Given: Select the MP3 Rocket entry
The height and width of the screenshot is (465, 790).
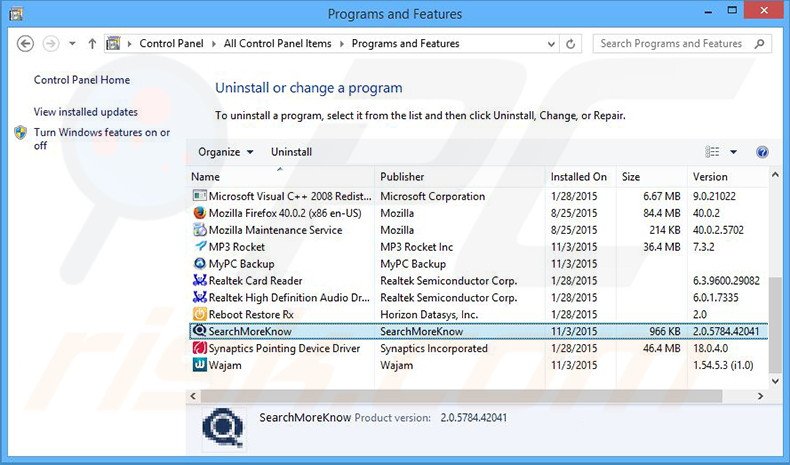Looking at the screenshot, I should 237,247.
